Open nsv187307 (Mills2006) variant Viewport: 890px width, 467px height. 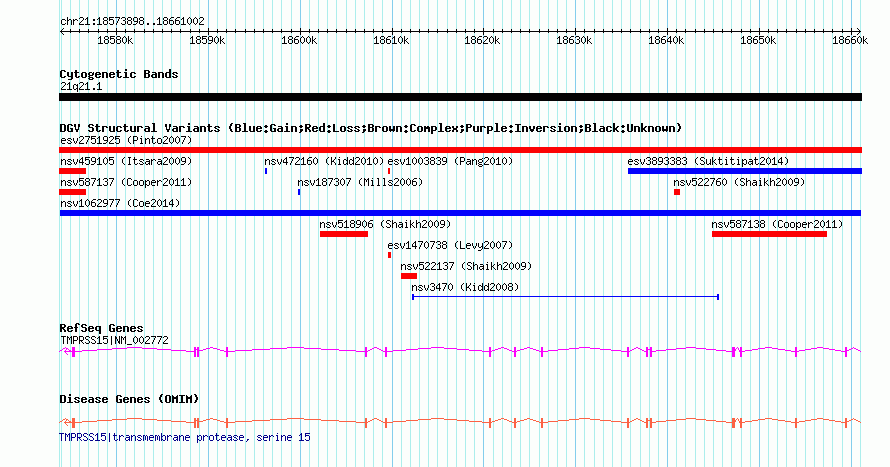[x=360, y=182]
